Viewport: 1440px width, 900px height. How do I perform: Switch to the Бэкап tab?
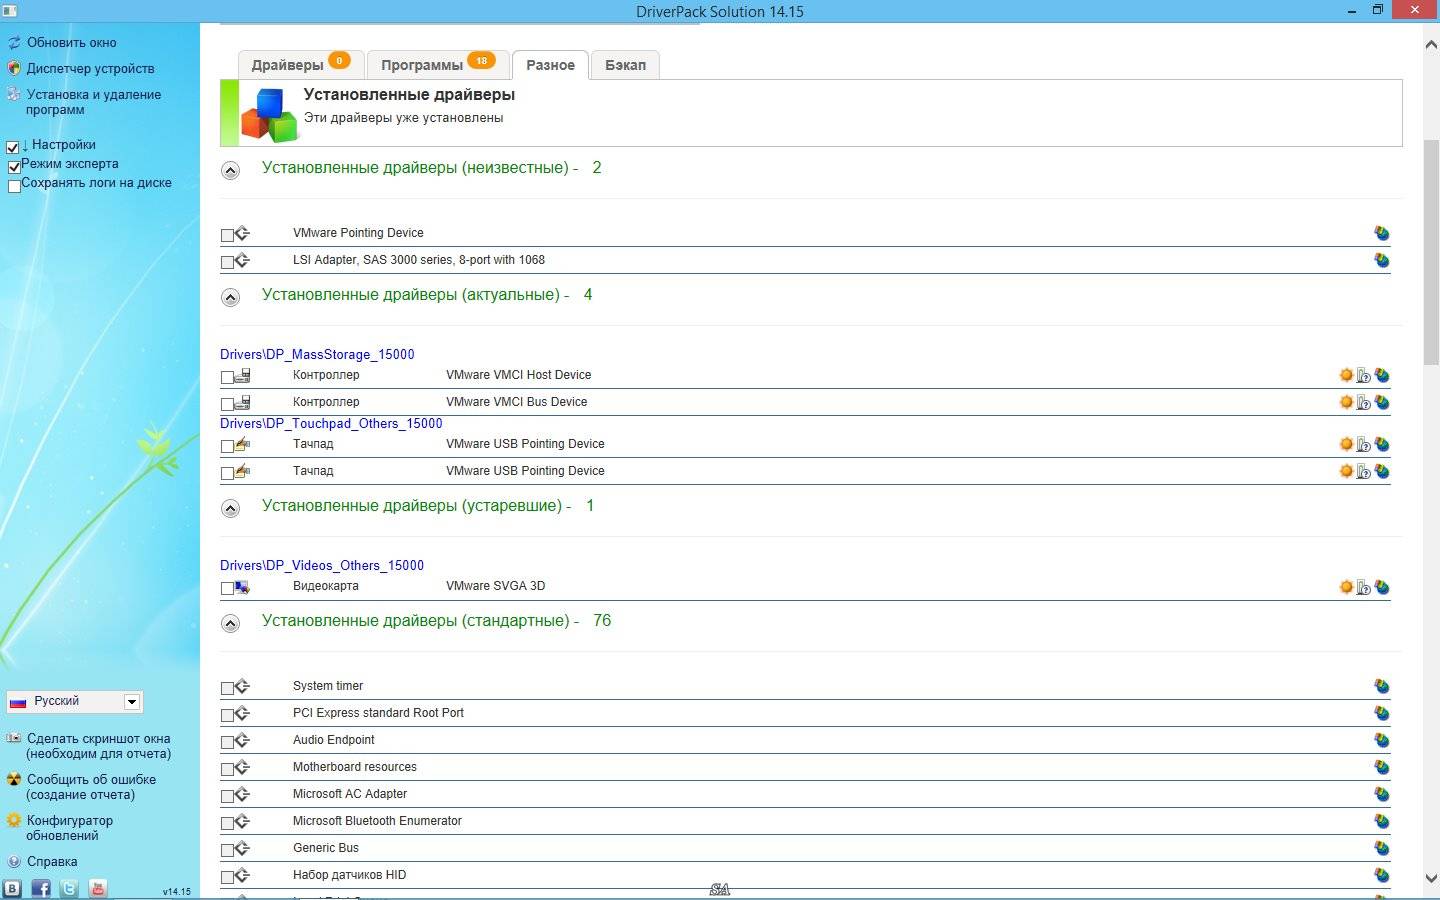coord(625,64)
